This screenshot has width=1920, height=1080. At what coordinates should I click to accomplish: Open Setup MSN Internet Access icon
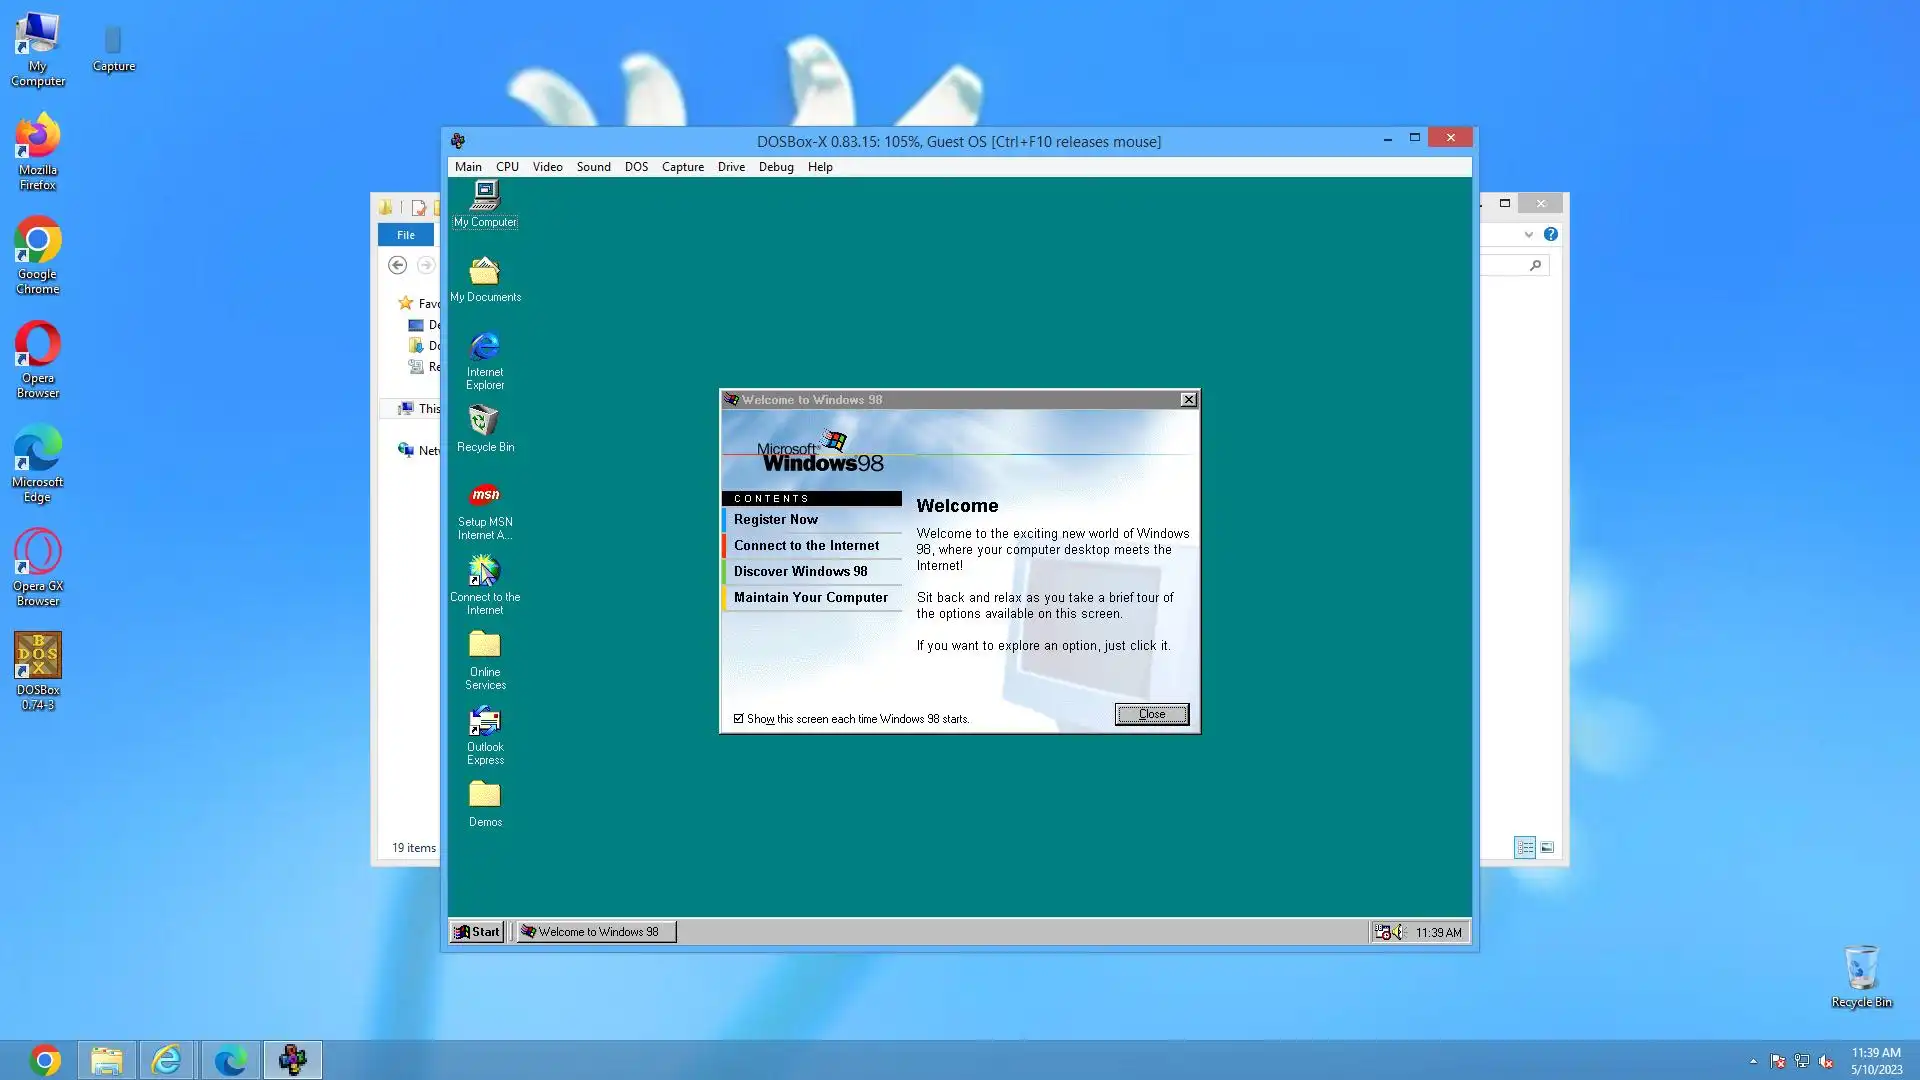[x=485, y=497]
